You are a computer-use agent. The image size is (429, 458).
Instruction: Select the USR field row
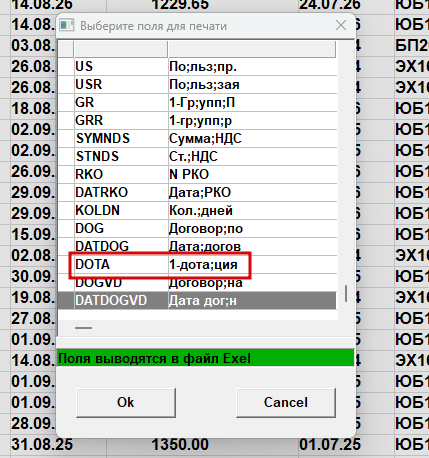[x=197, y=85]
